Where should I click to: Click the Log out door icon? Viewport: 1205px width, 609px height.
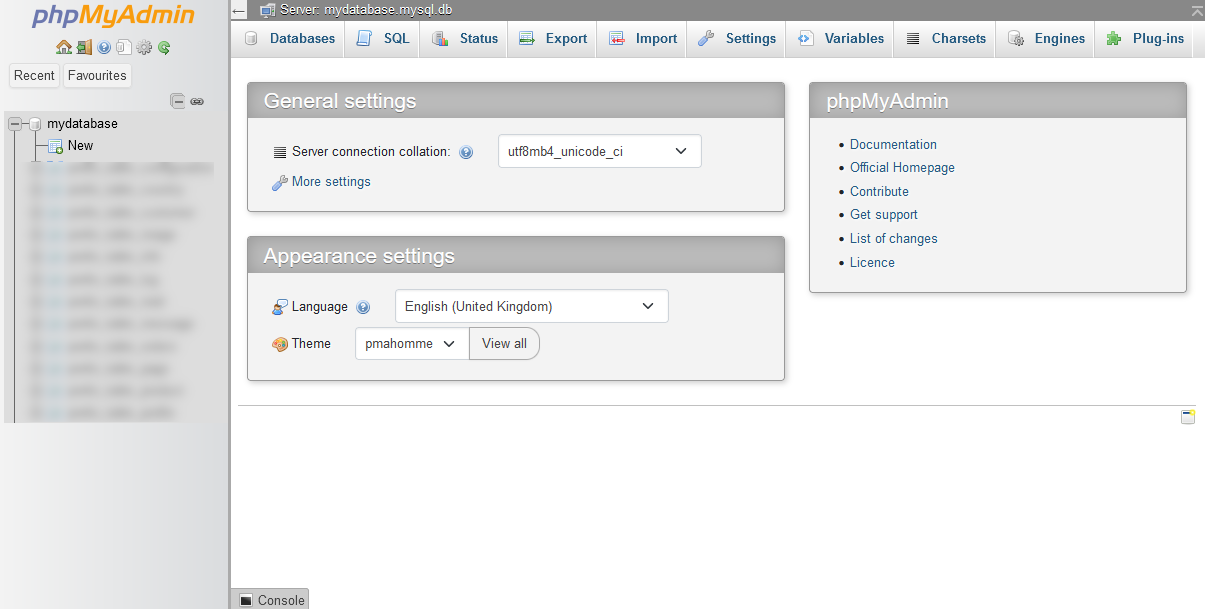pos(84,47)
